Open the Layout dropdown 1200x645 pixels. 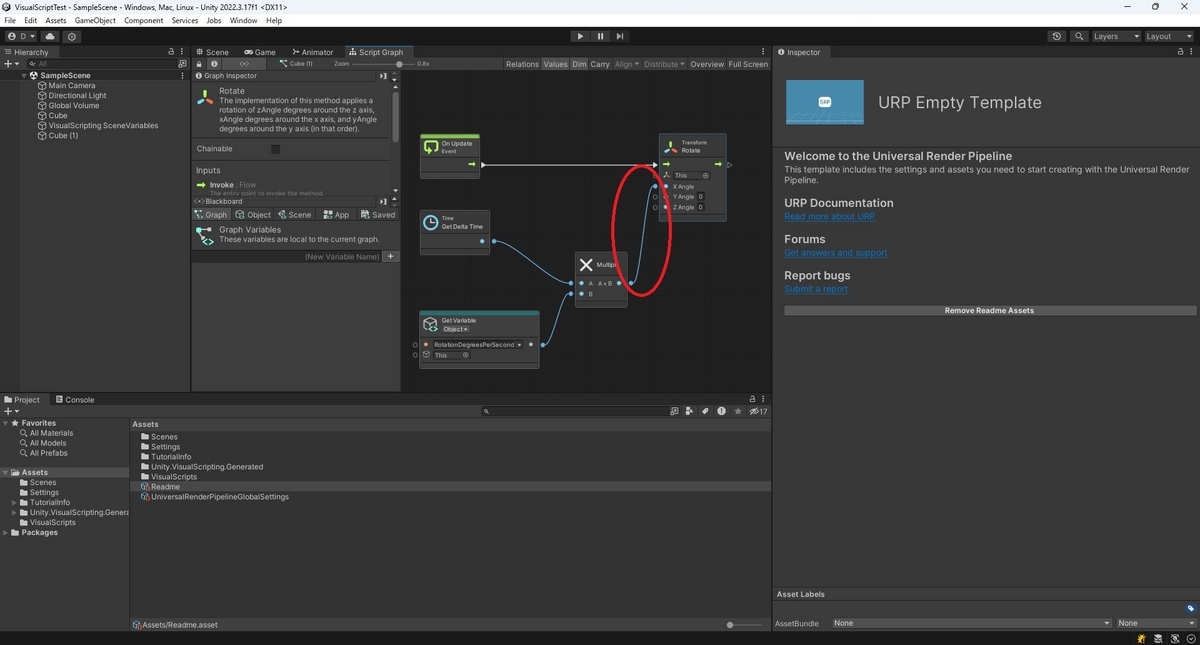point(1169,36)
